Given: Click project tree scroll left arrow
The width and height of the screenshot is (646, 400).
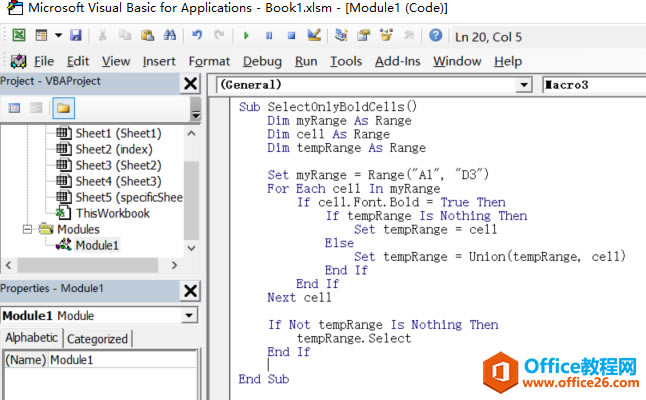Looking at the screenshot, I should click(8, 265).
